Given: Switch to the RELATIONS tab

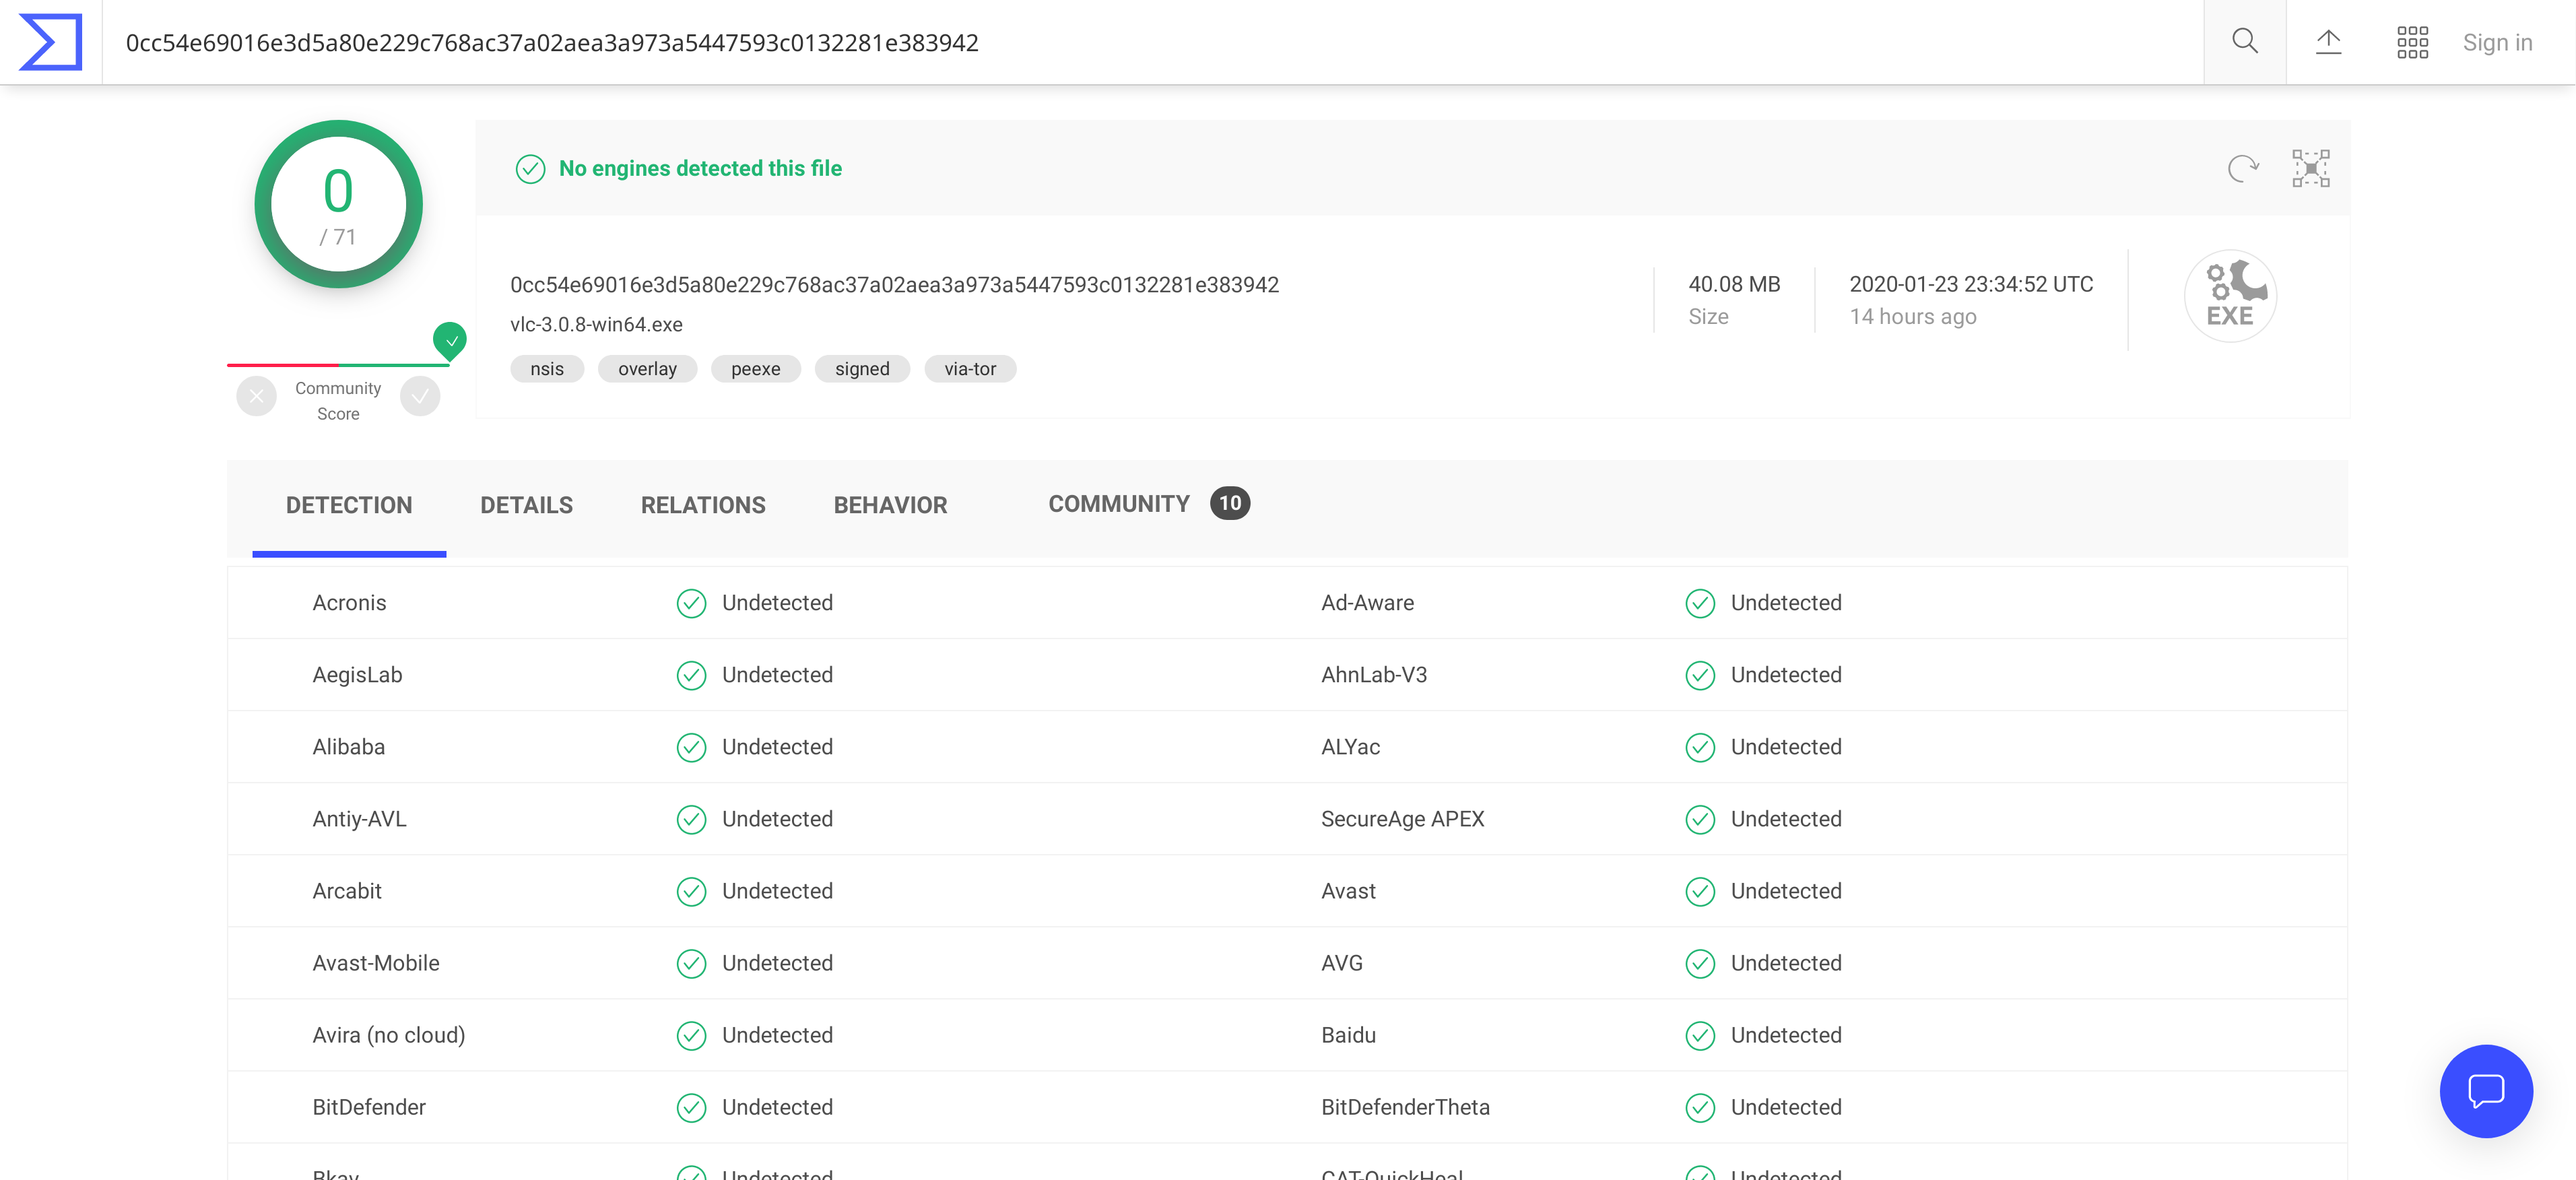Looking at the screenshot, I should pyautogui.click(x=703, y=505).
